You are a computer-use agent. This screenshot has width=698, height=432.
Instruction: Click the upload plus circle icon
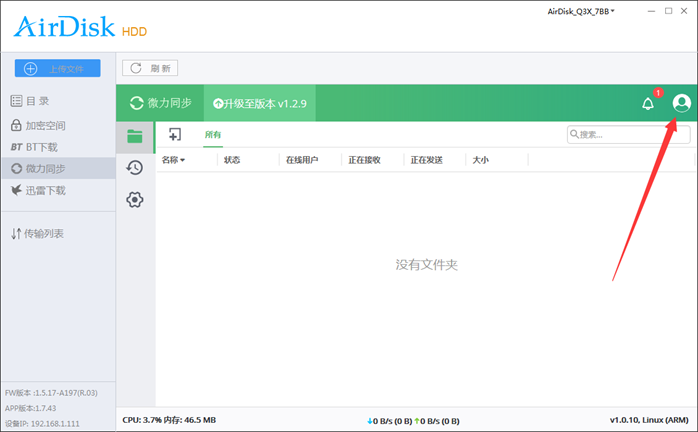30,69
